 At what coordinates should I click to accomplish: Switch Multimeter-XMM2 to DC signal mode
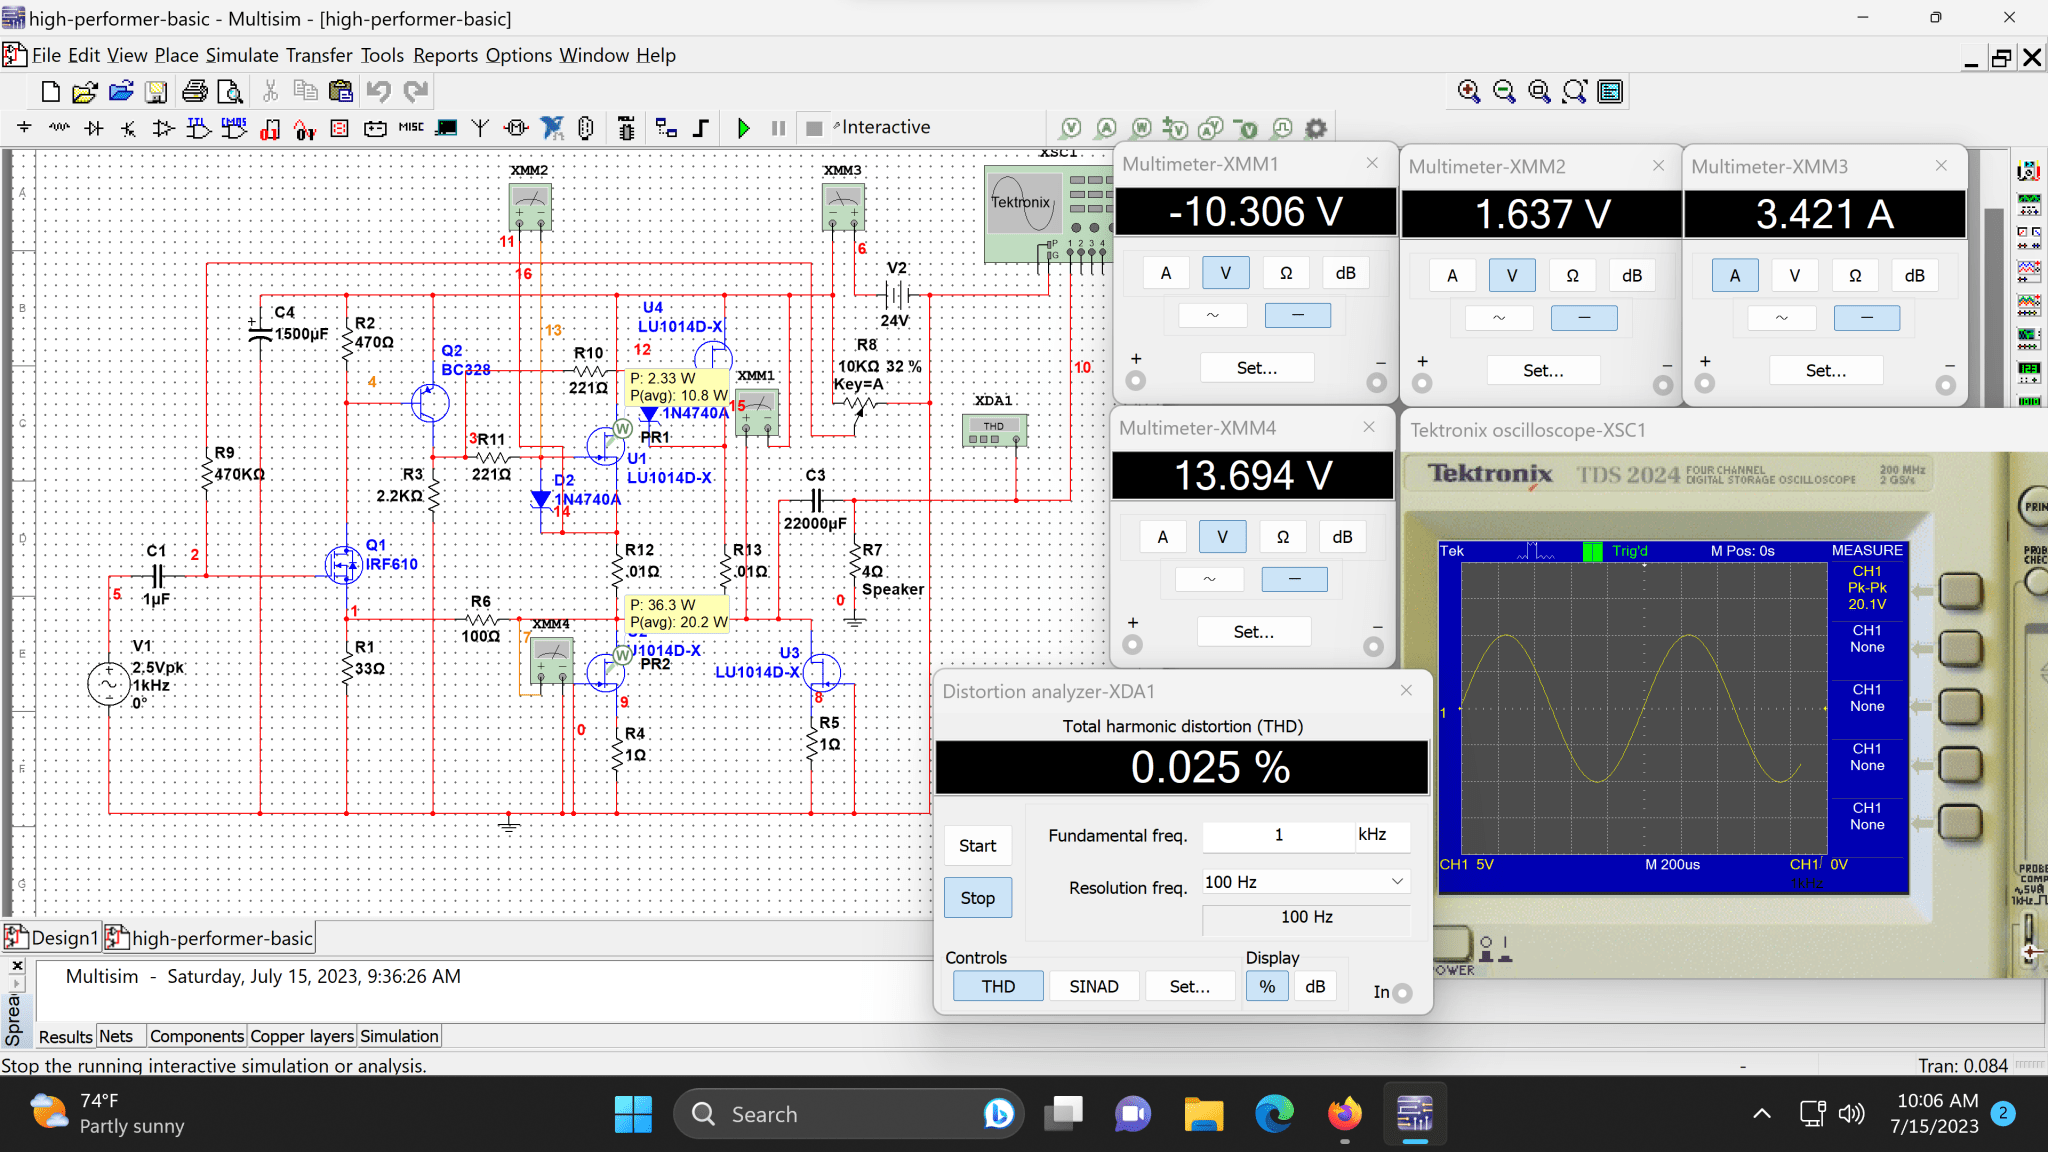1584,318
